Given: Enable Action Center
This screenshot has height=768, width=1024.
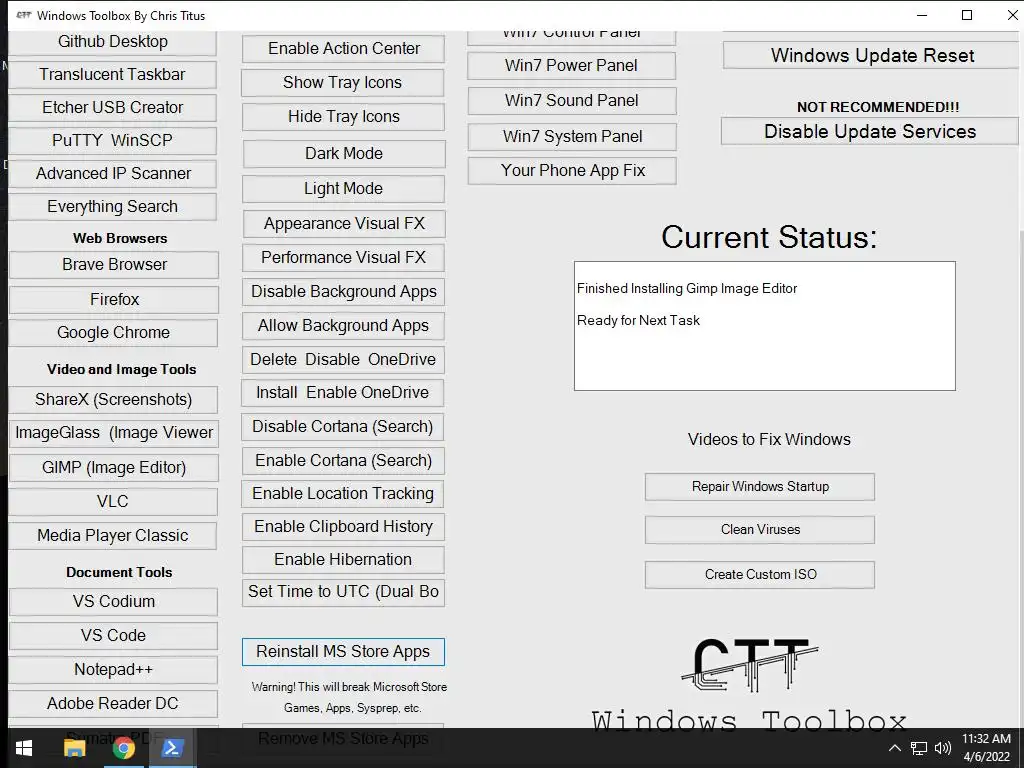Looking at the screenshot, I should pos(344,49).
